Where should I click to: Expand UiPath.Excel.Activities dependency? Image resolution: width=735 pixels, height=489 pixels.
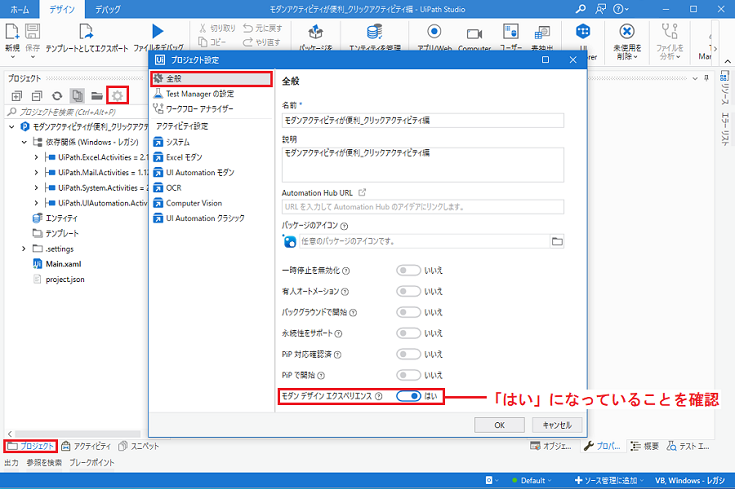(x=36, y=158)
